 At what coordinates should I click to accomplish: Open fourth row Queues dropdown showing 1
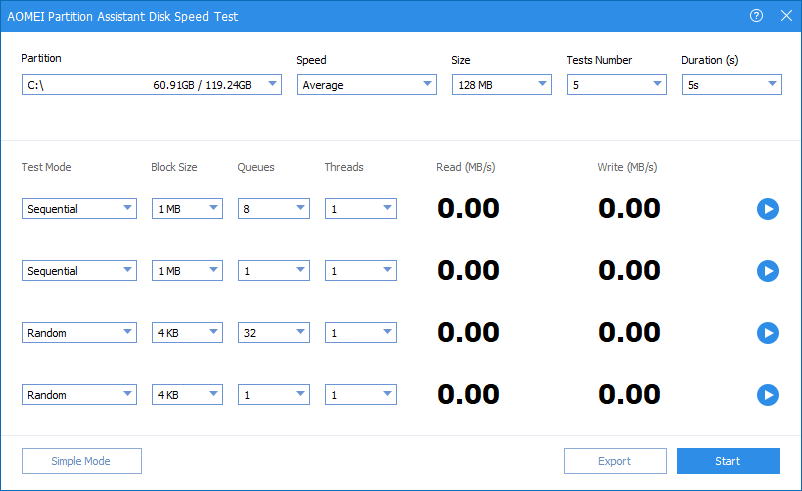coord(274,395)
